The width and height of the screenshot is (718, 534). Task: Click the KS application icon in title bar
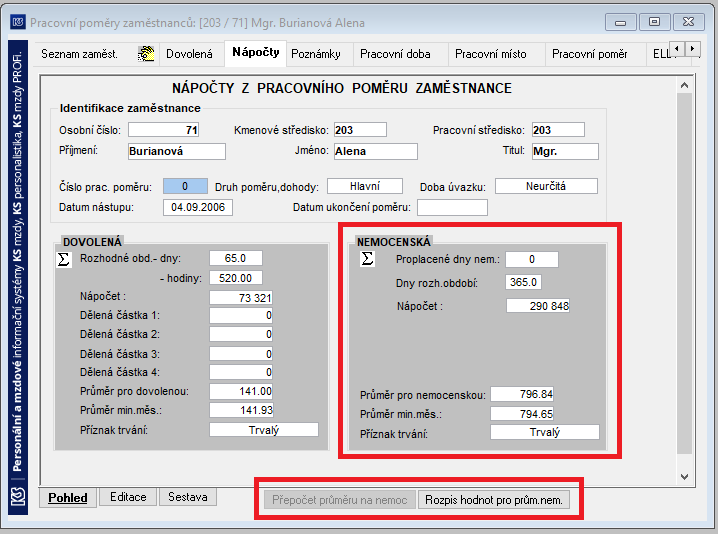coord(18,22)
